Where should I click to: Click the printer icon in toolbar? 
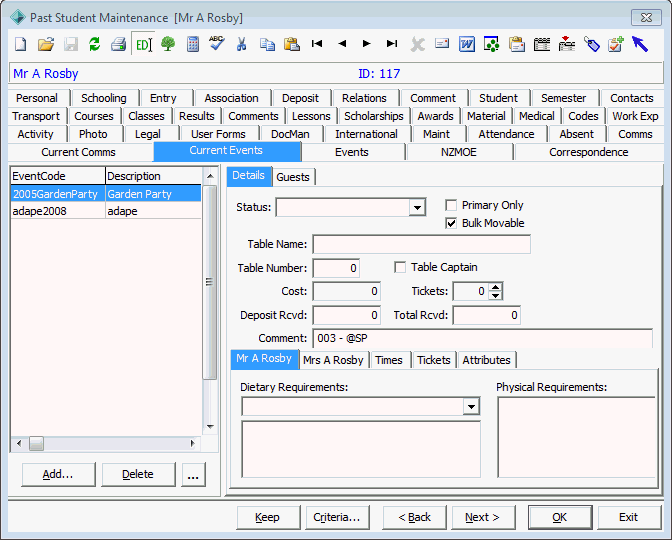(x=118, y=44)
